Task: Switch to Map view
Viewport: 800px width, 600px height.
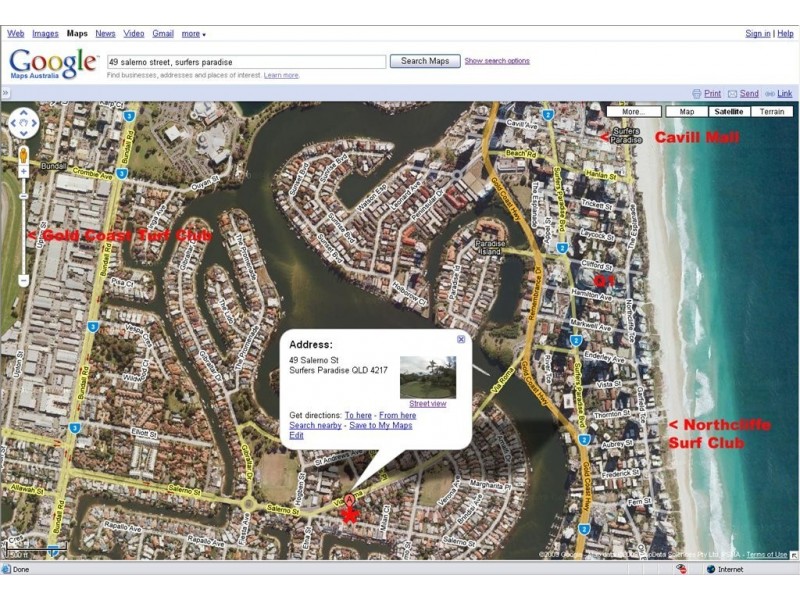Action: coord(687,112)
